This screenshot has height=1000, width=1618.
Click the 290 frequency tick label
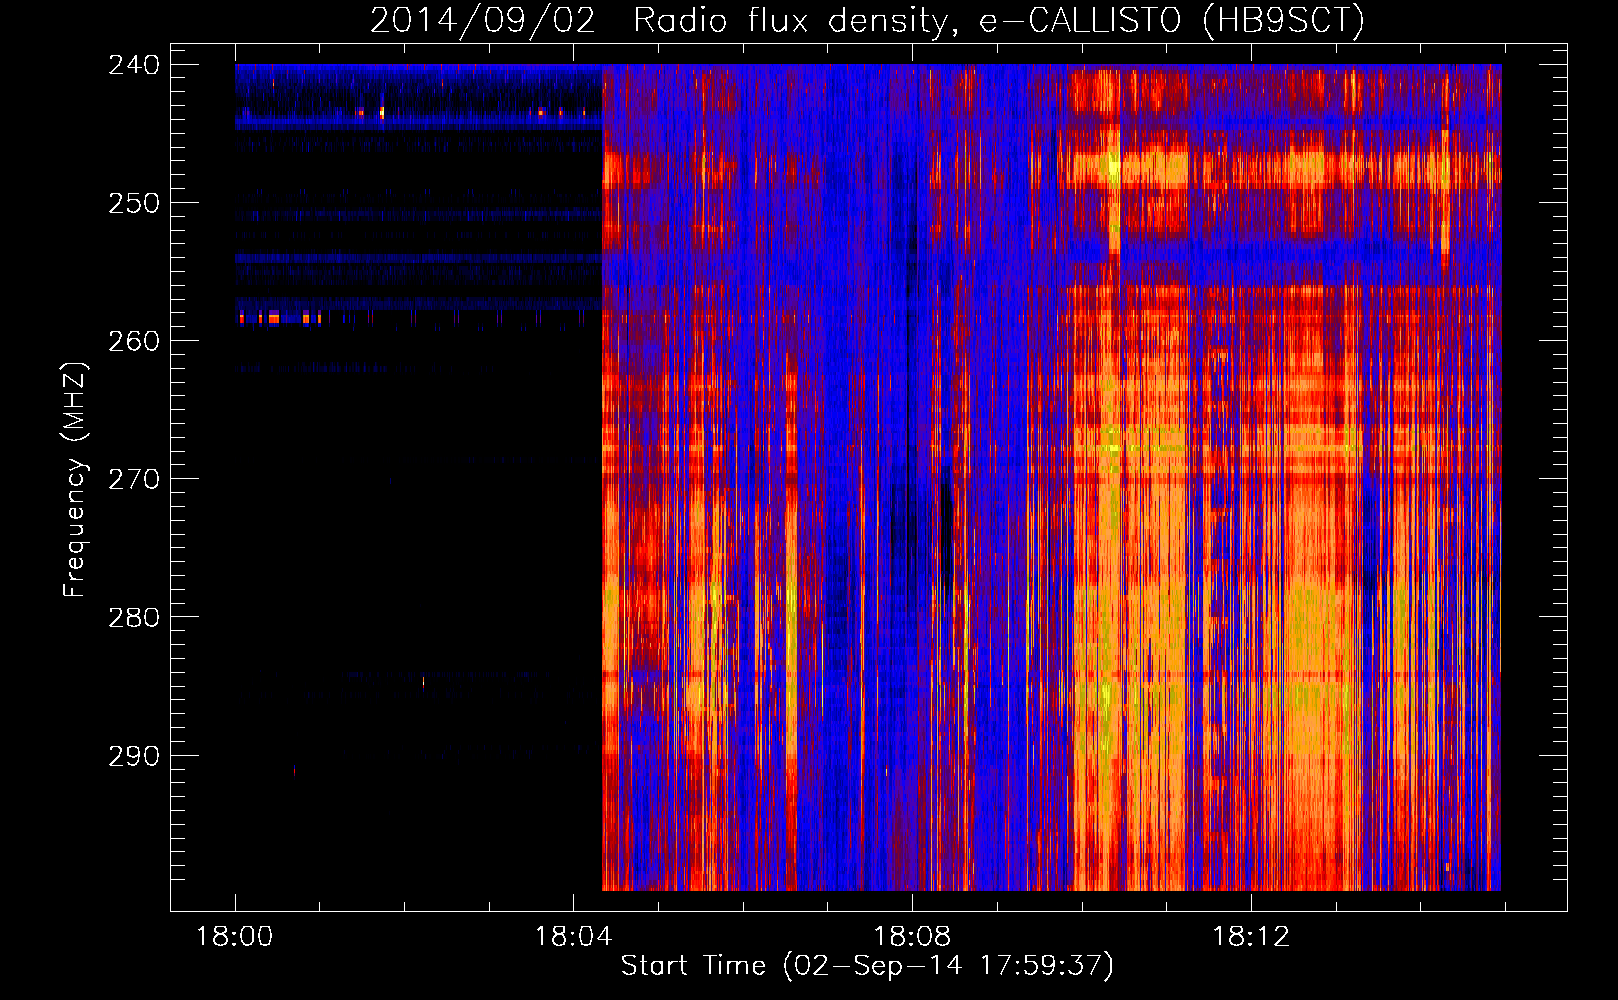click(134, 756)
